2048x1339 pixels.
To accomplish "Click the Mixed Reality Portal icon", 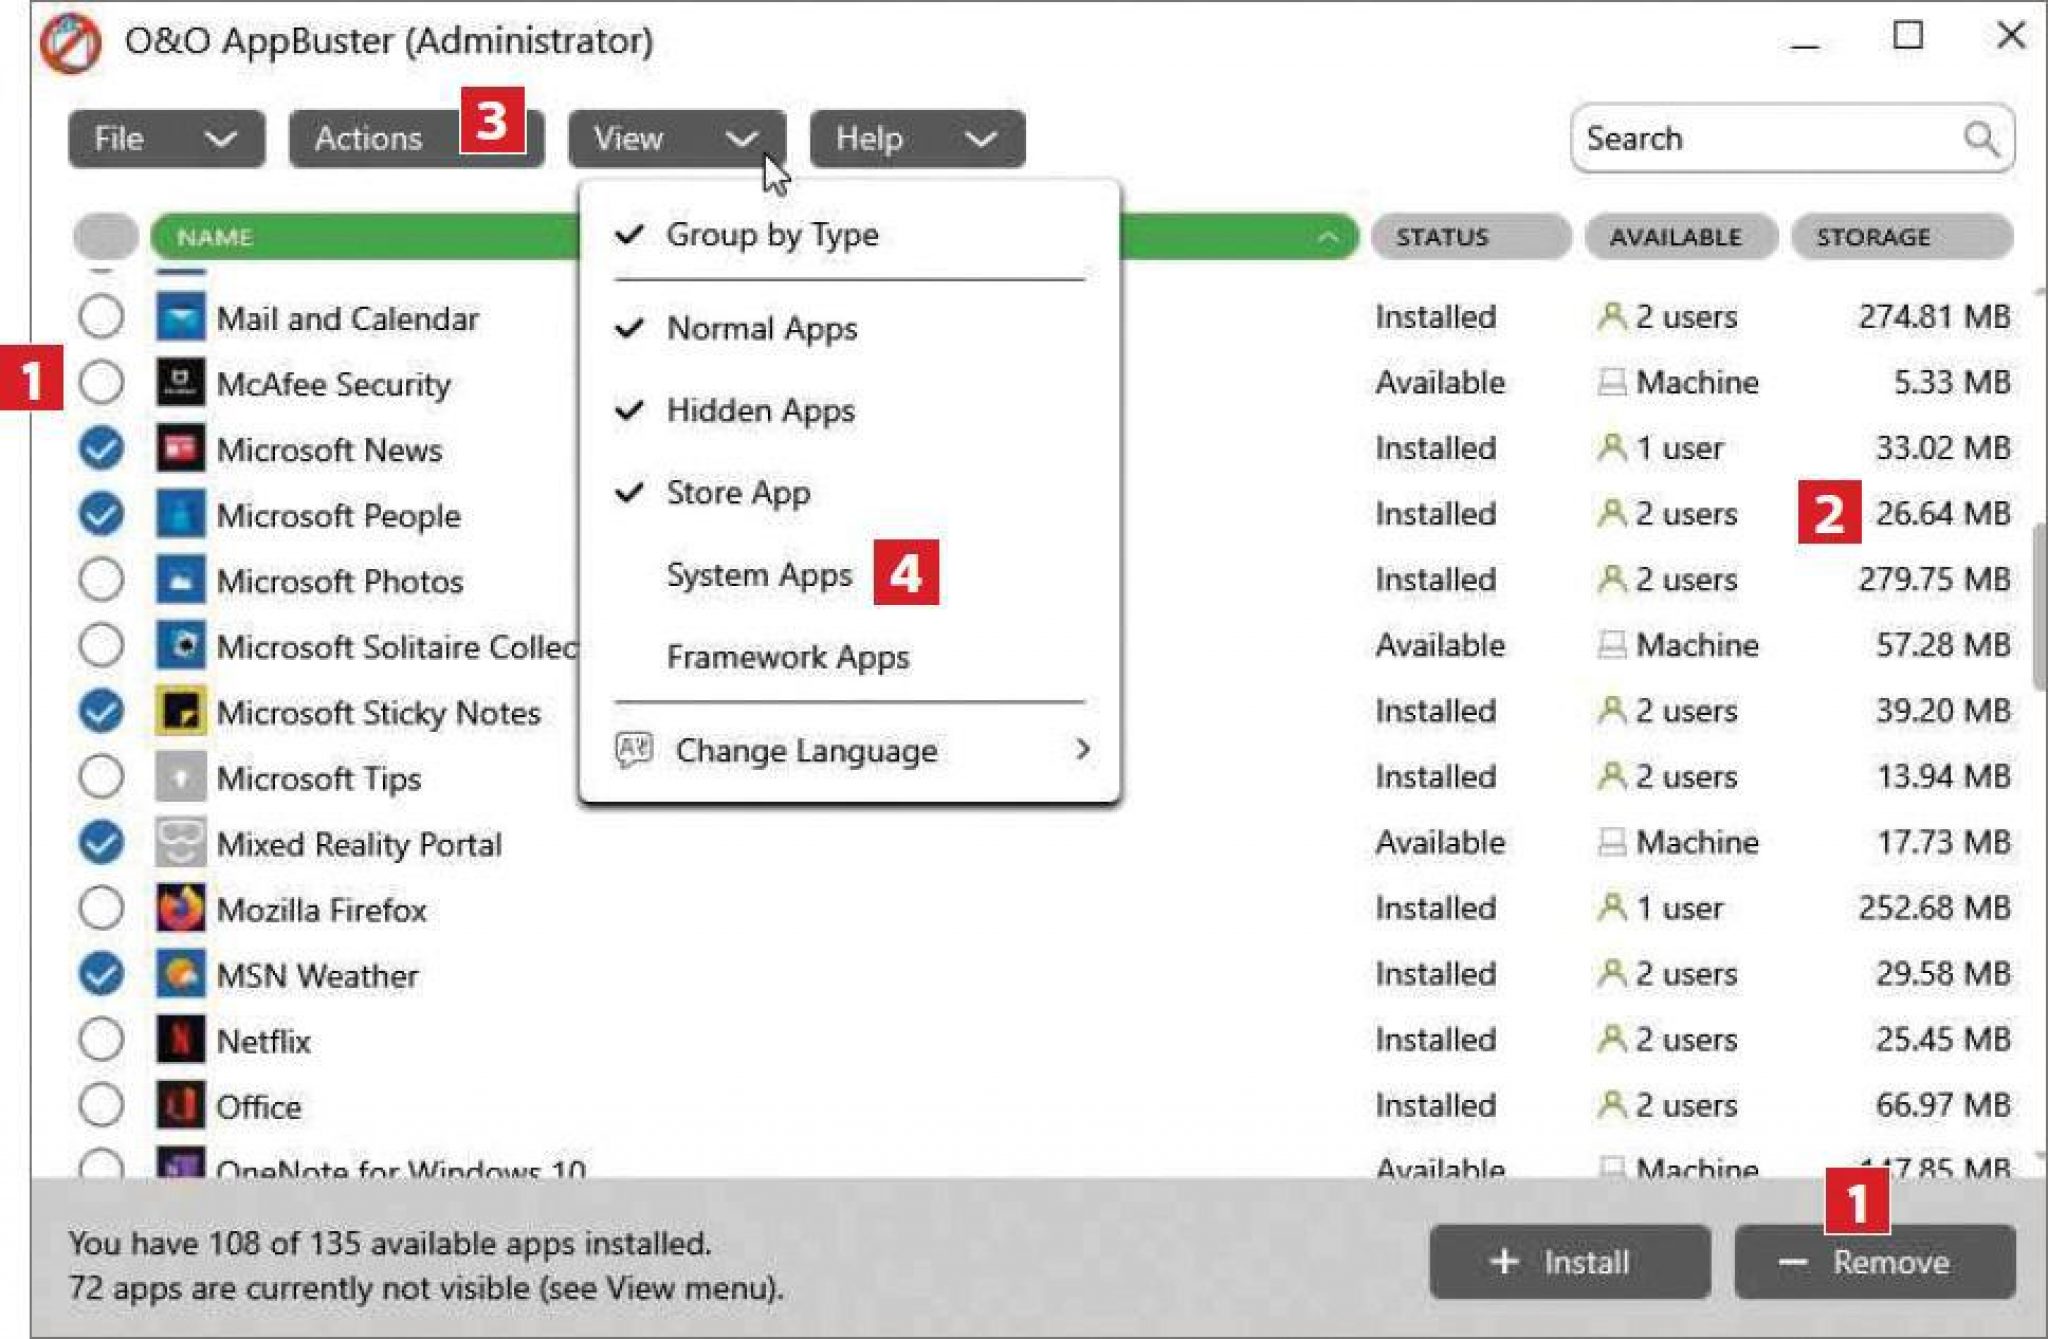I will pos(181,843).
